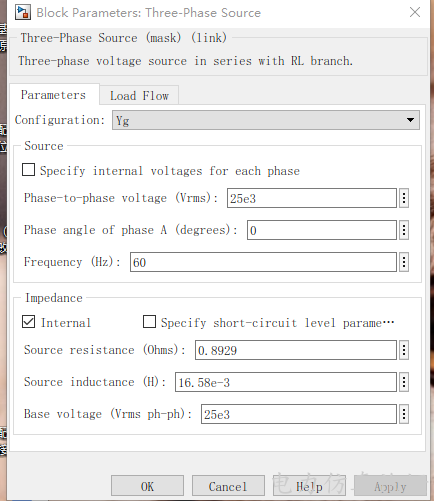Confirm settings with the OK button
The width and height of the screenshot is (434, 501).
point(147,486)
